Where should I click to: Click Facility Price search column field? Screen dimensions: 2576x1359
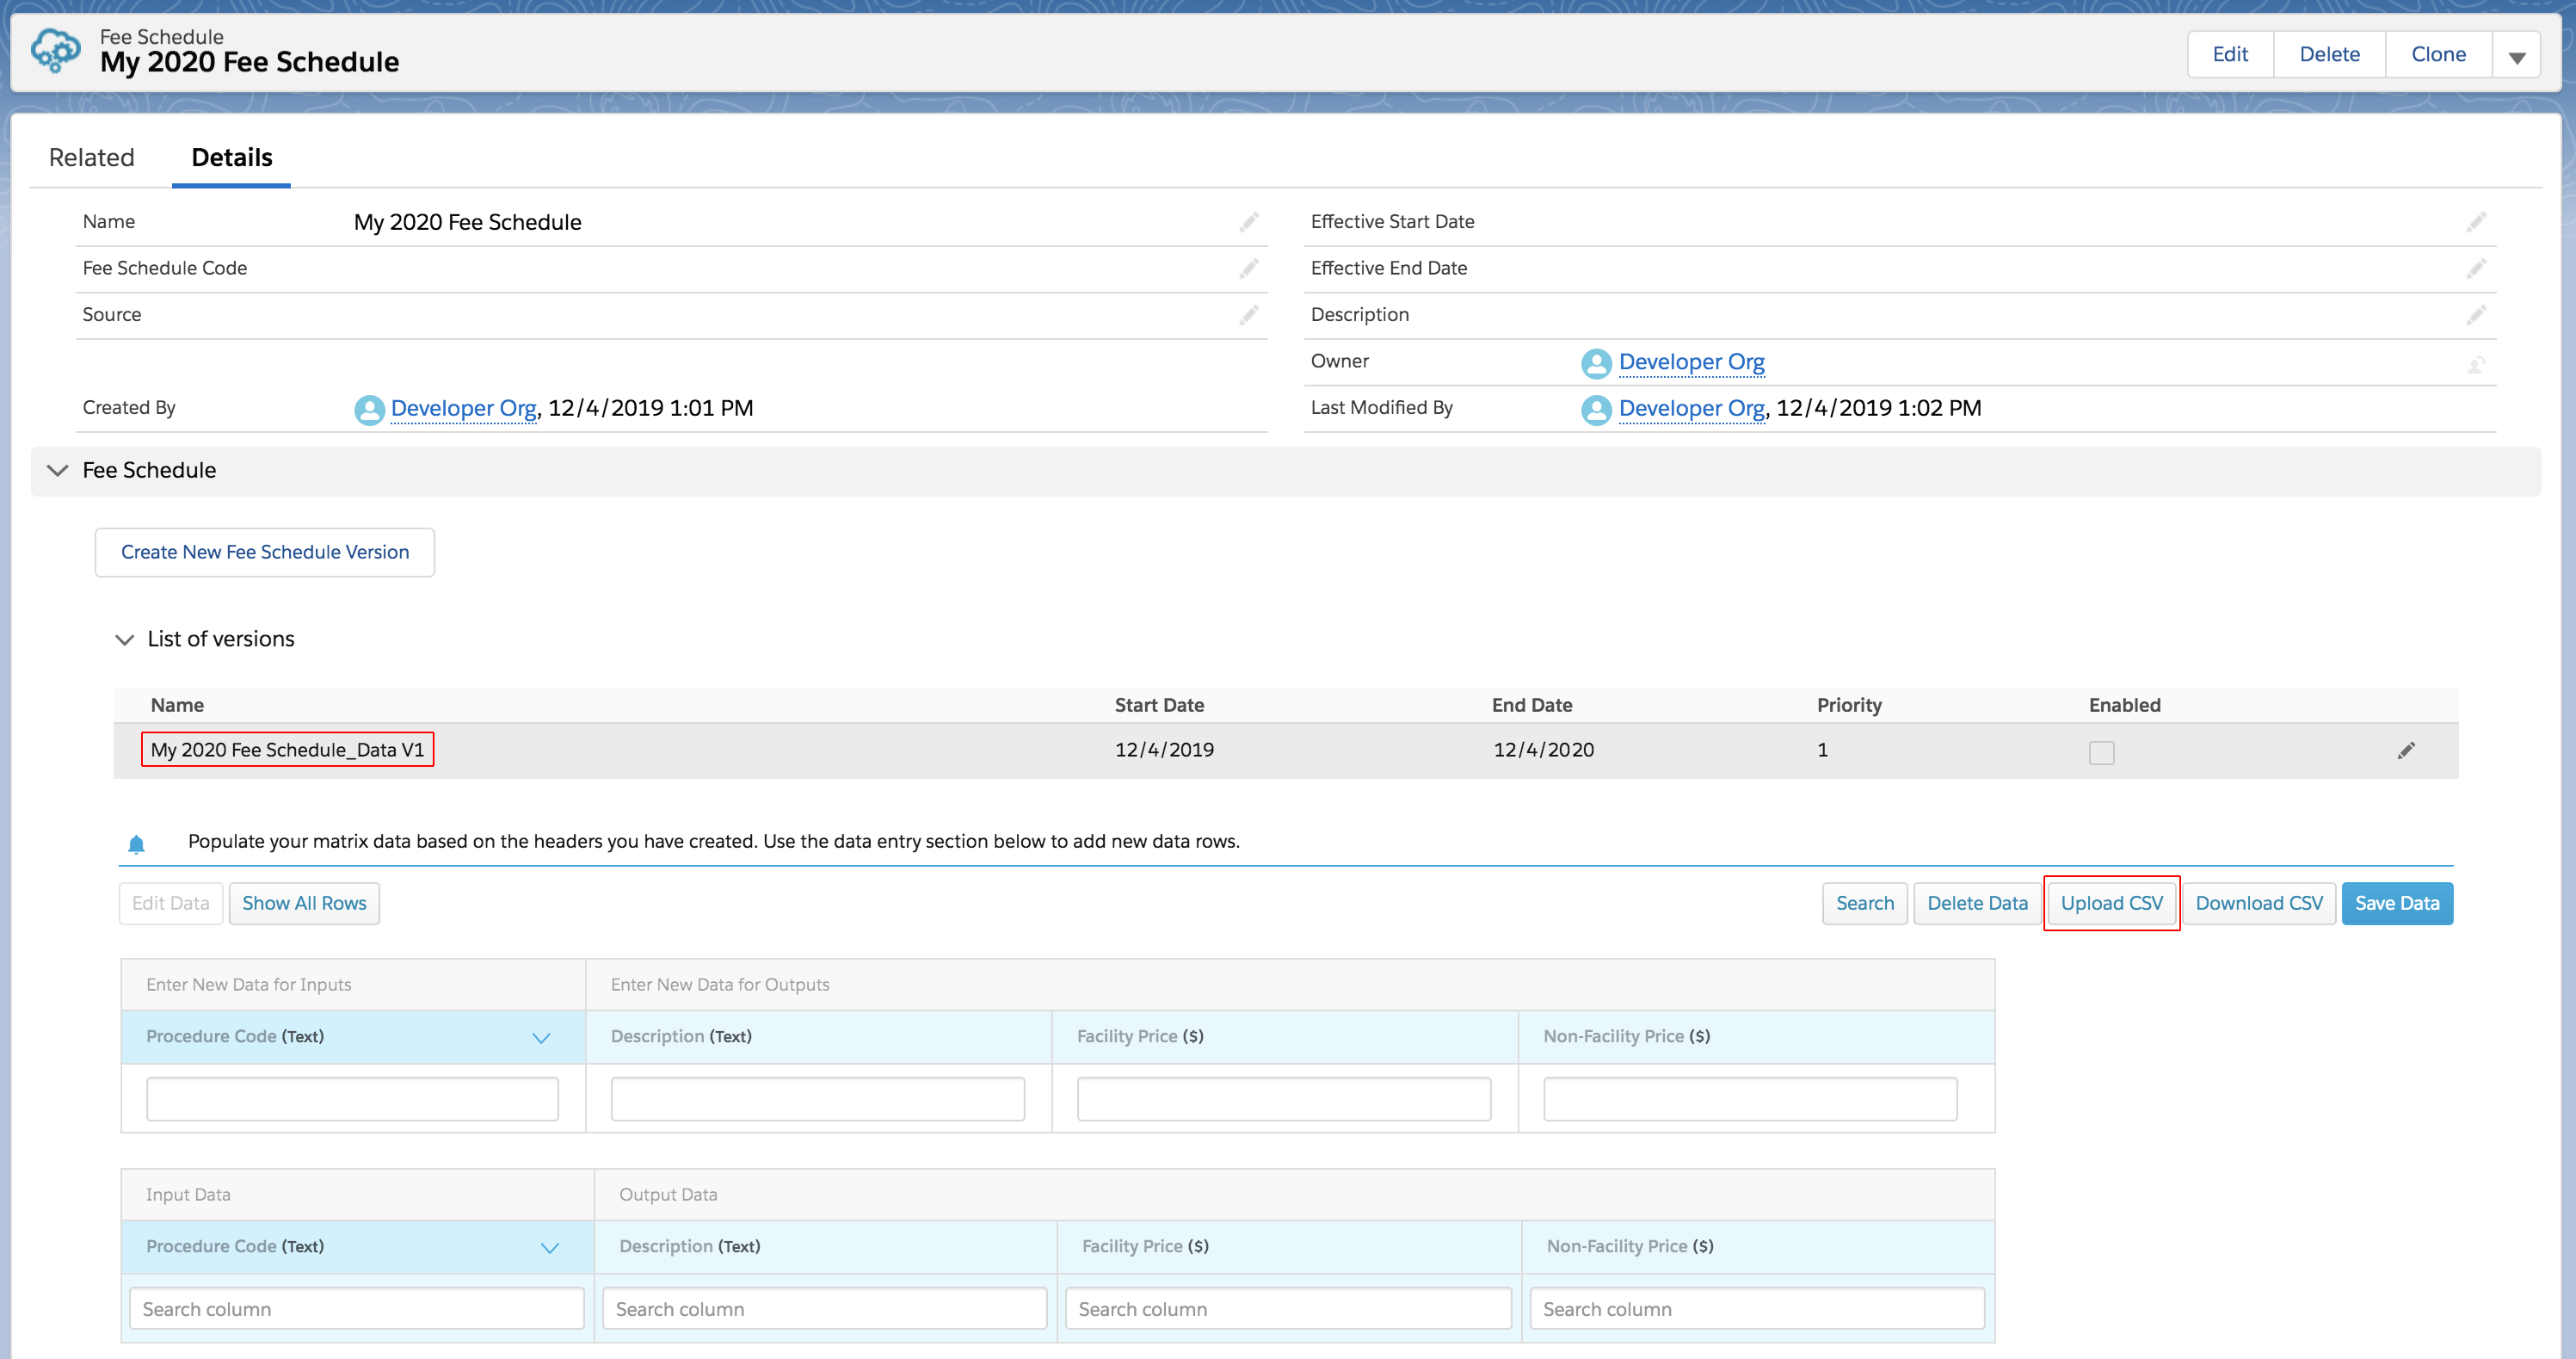pos(1287,1309)
